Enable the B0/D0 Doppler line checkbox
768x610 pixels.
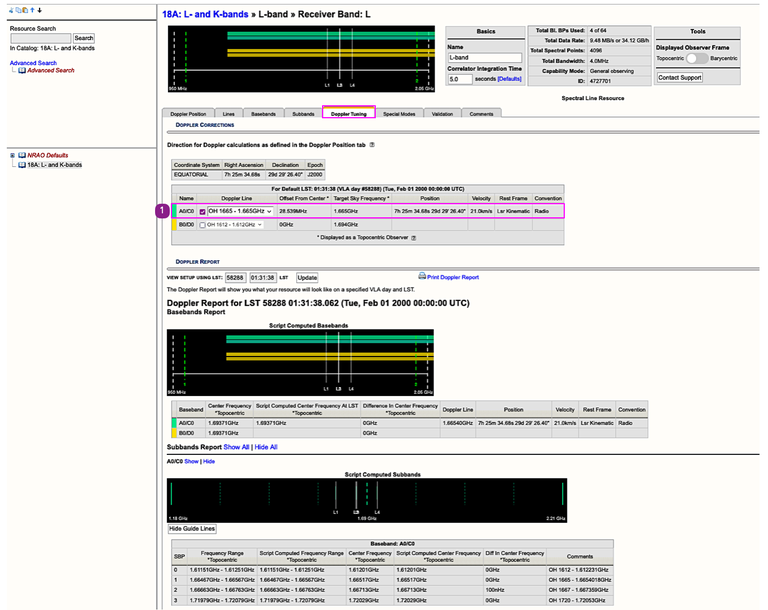pyautogui.click(x=202, y=225)
